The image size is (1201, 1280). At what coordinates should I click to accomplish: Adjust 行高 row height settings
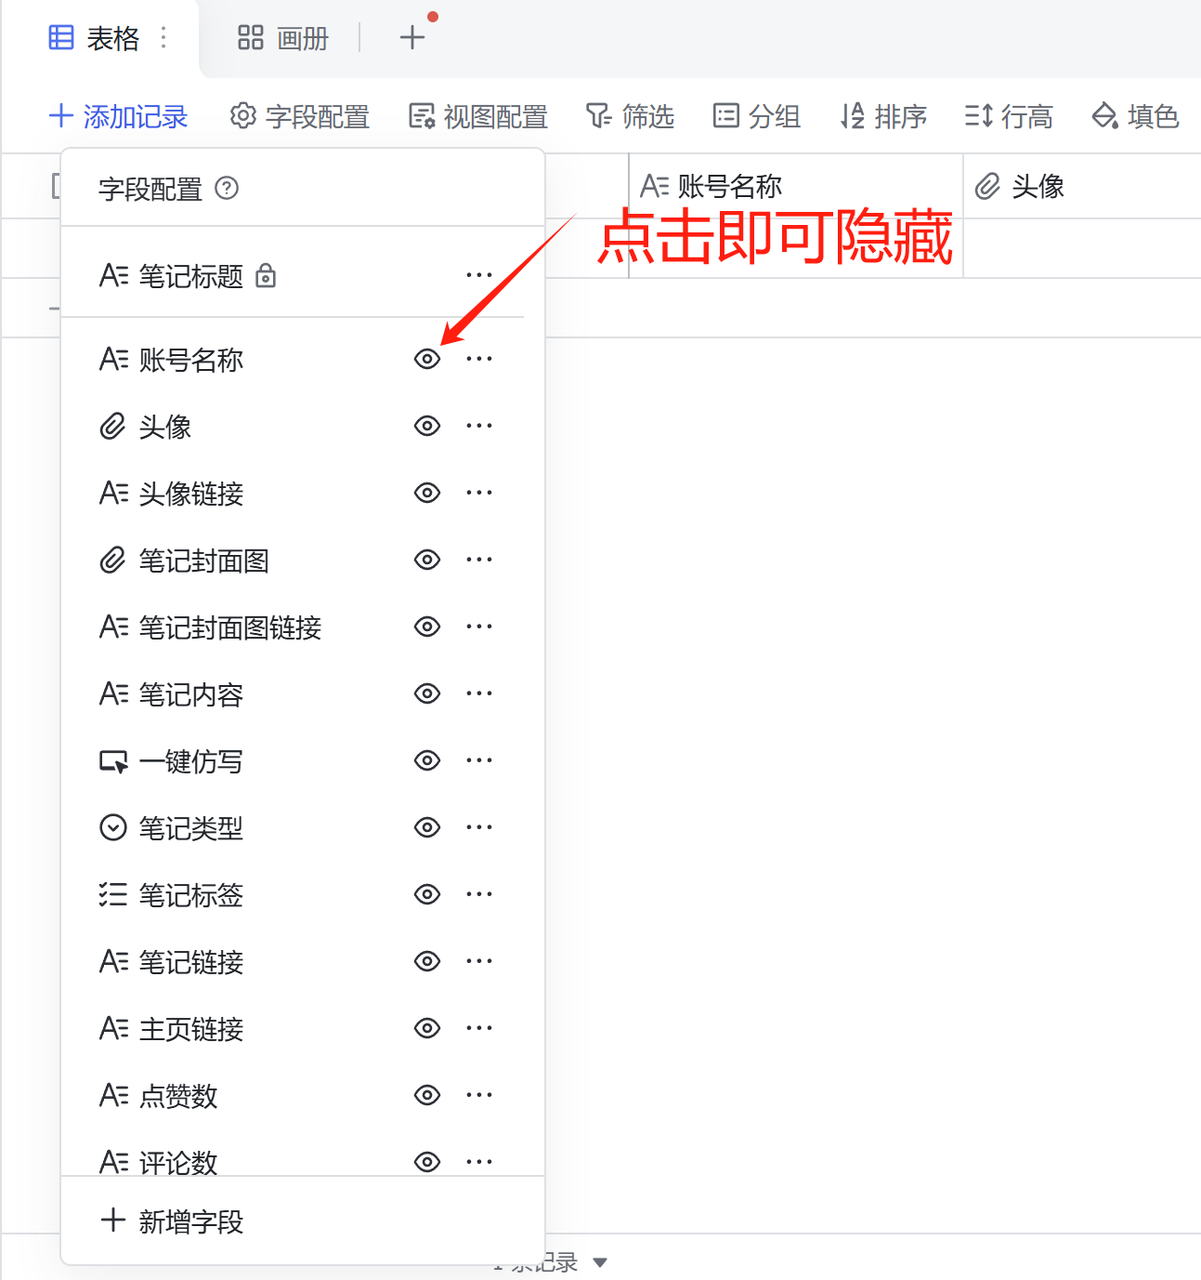click(x=1009, y=116)
